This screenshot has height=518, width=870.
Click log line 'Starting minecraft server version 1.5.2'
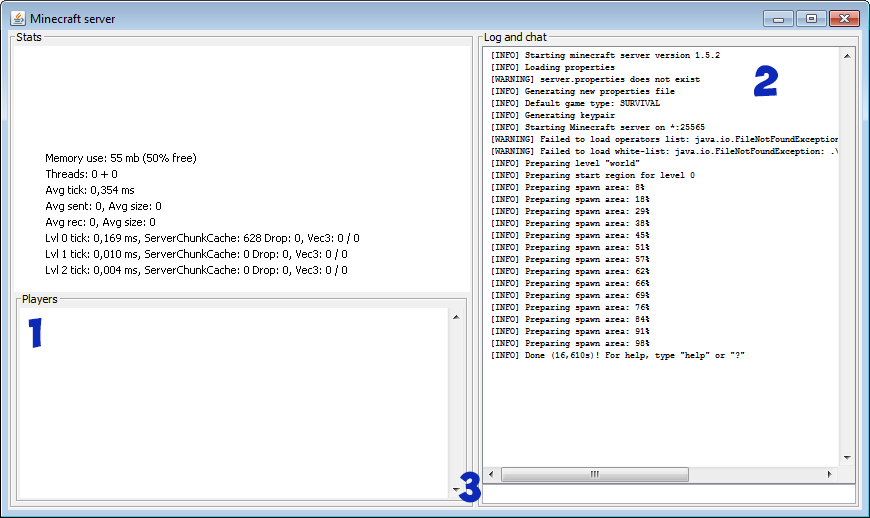click(605, 55)
